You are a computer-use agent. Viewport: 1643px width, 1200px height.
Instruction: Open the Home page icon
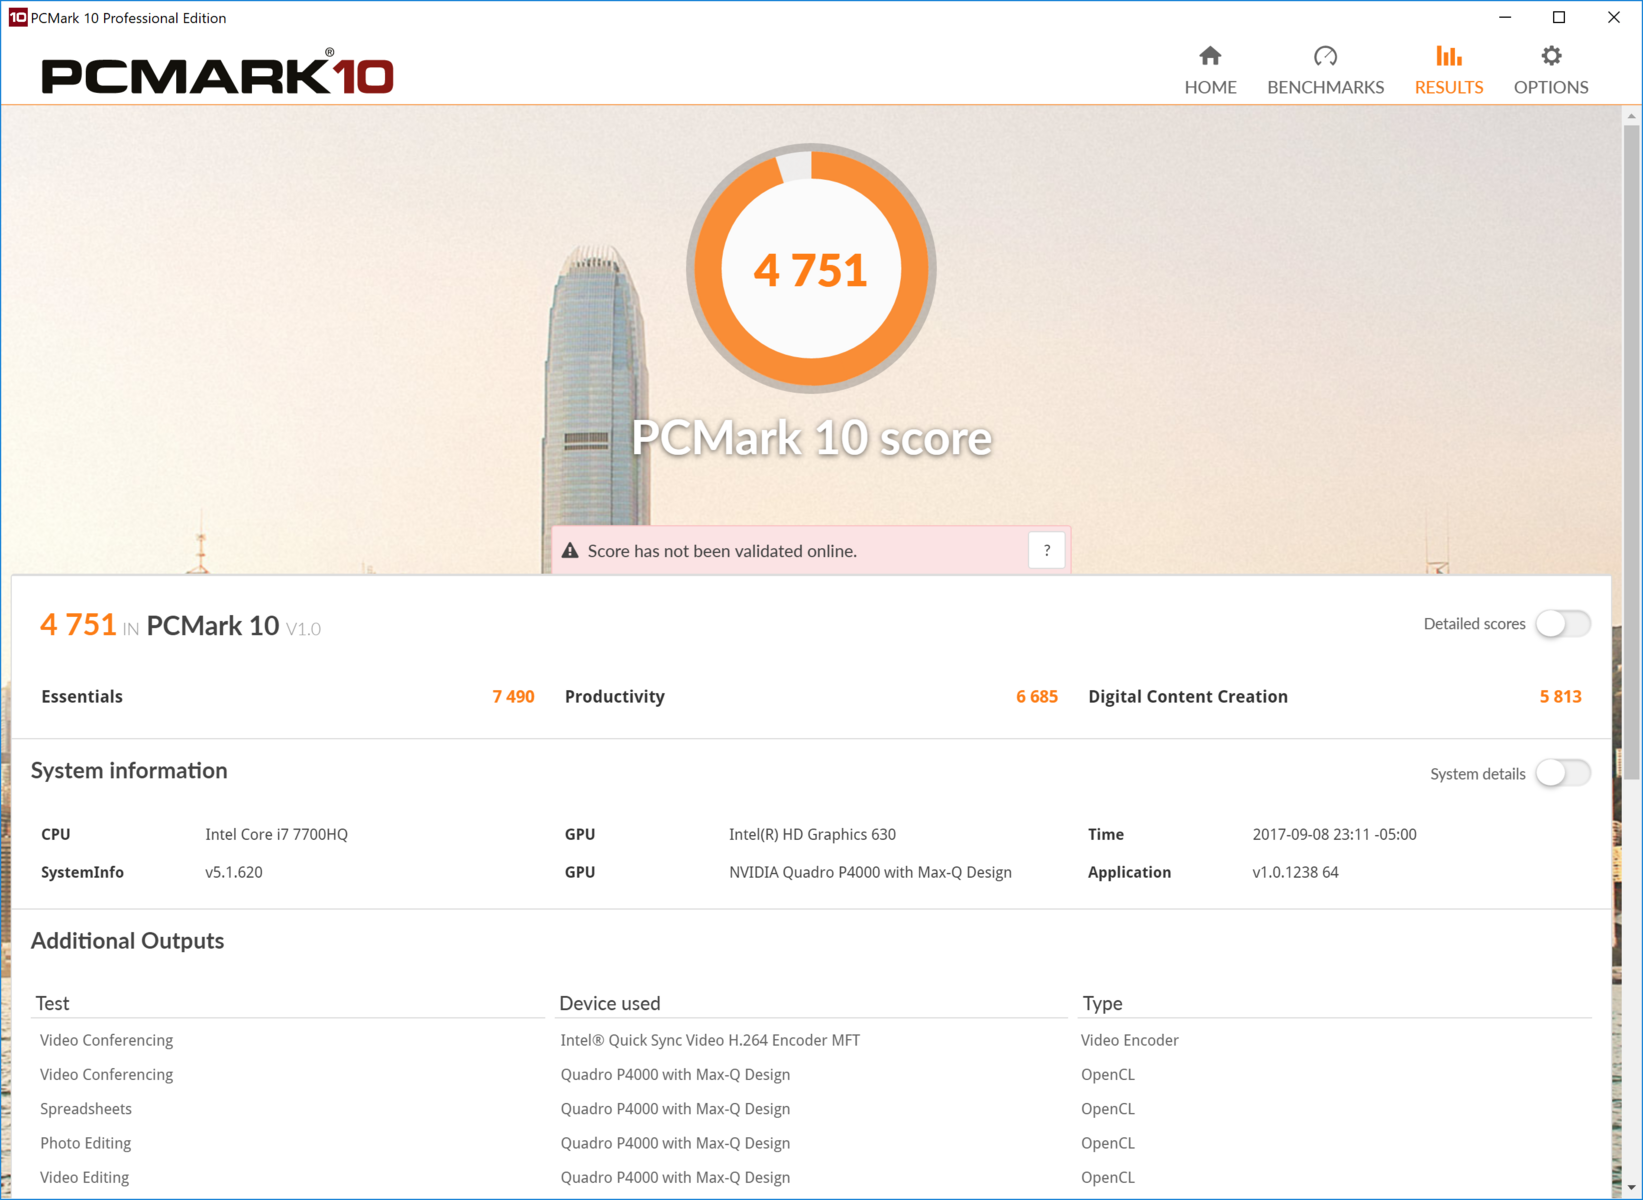1210,56
